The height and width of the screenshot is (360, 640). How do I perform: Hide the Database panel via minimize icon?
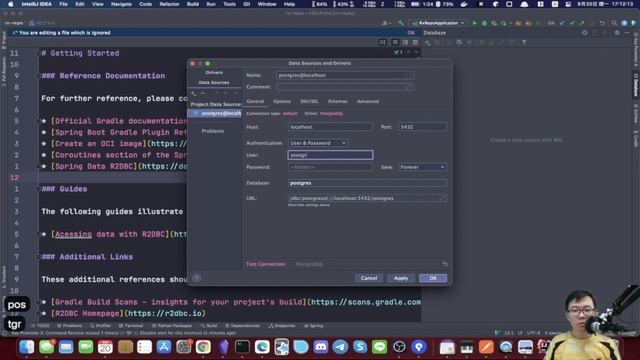pos(627,33)
